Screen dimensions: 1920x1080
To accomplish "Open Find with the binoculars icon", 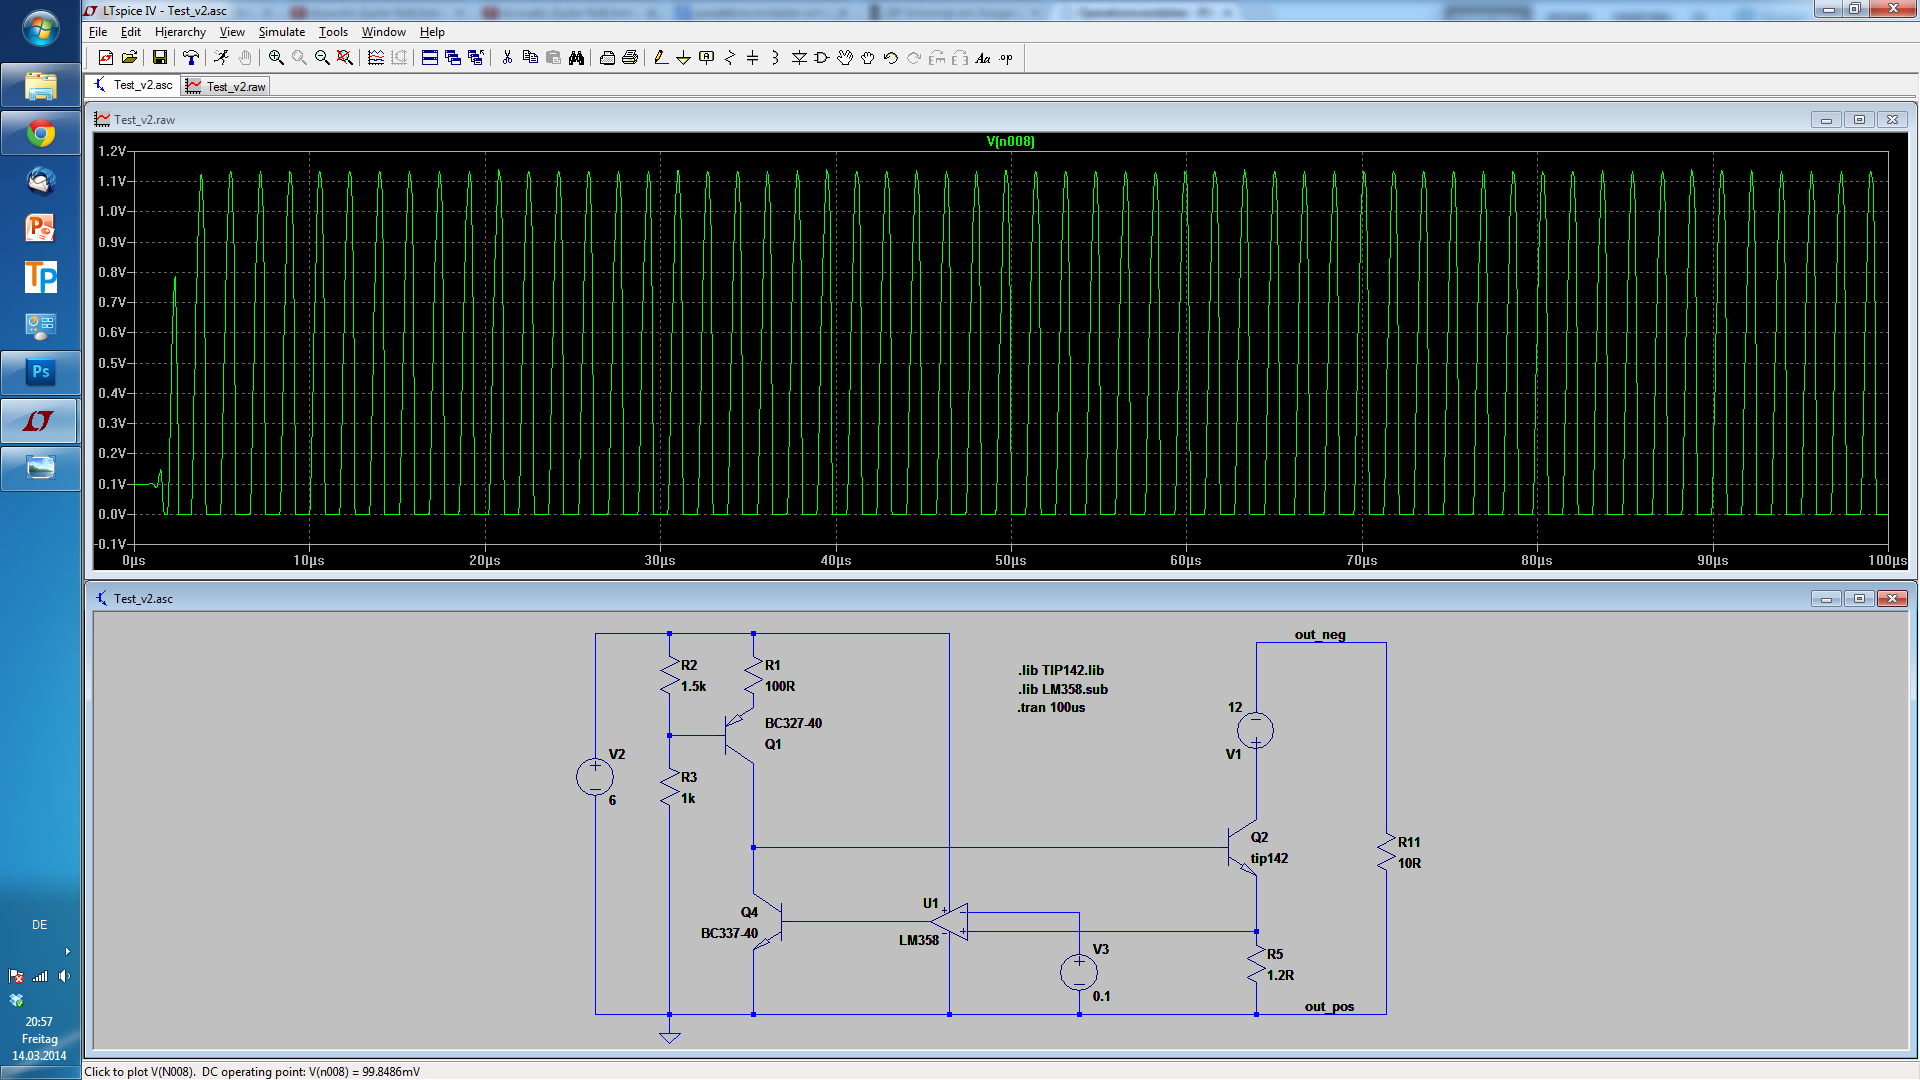I will click(576, 58).
